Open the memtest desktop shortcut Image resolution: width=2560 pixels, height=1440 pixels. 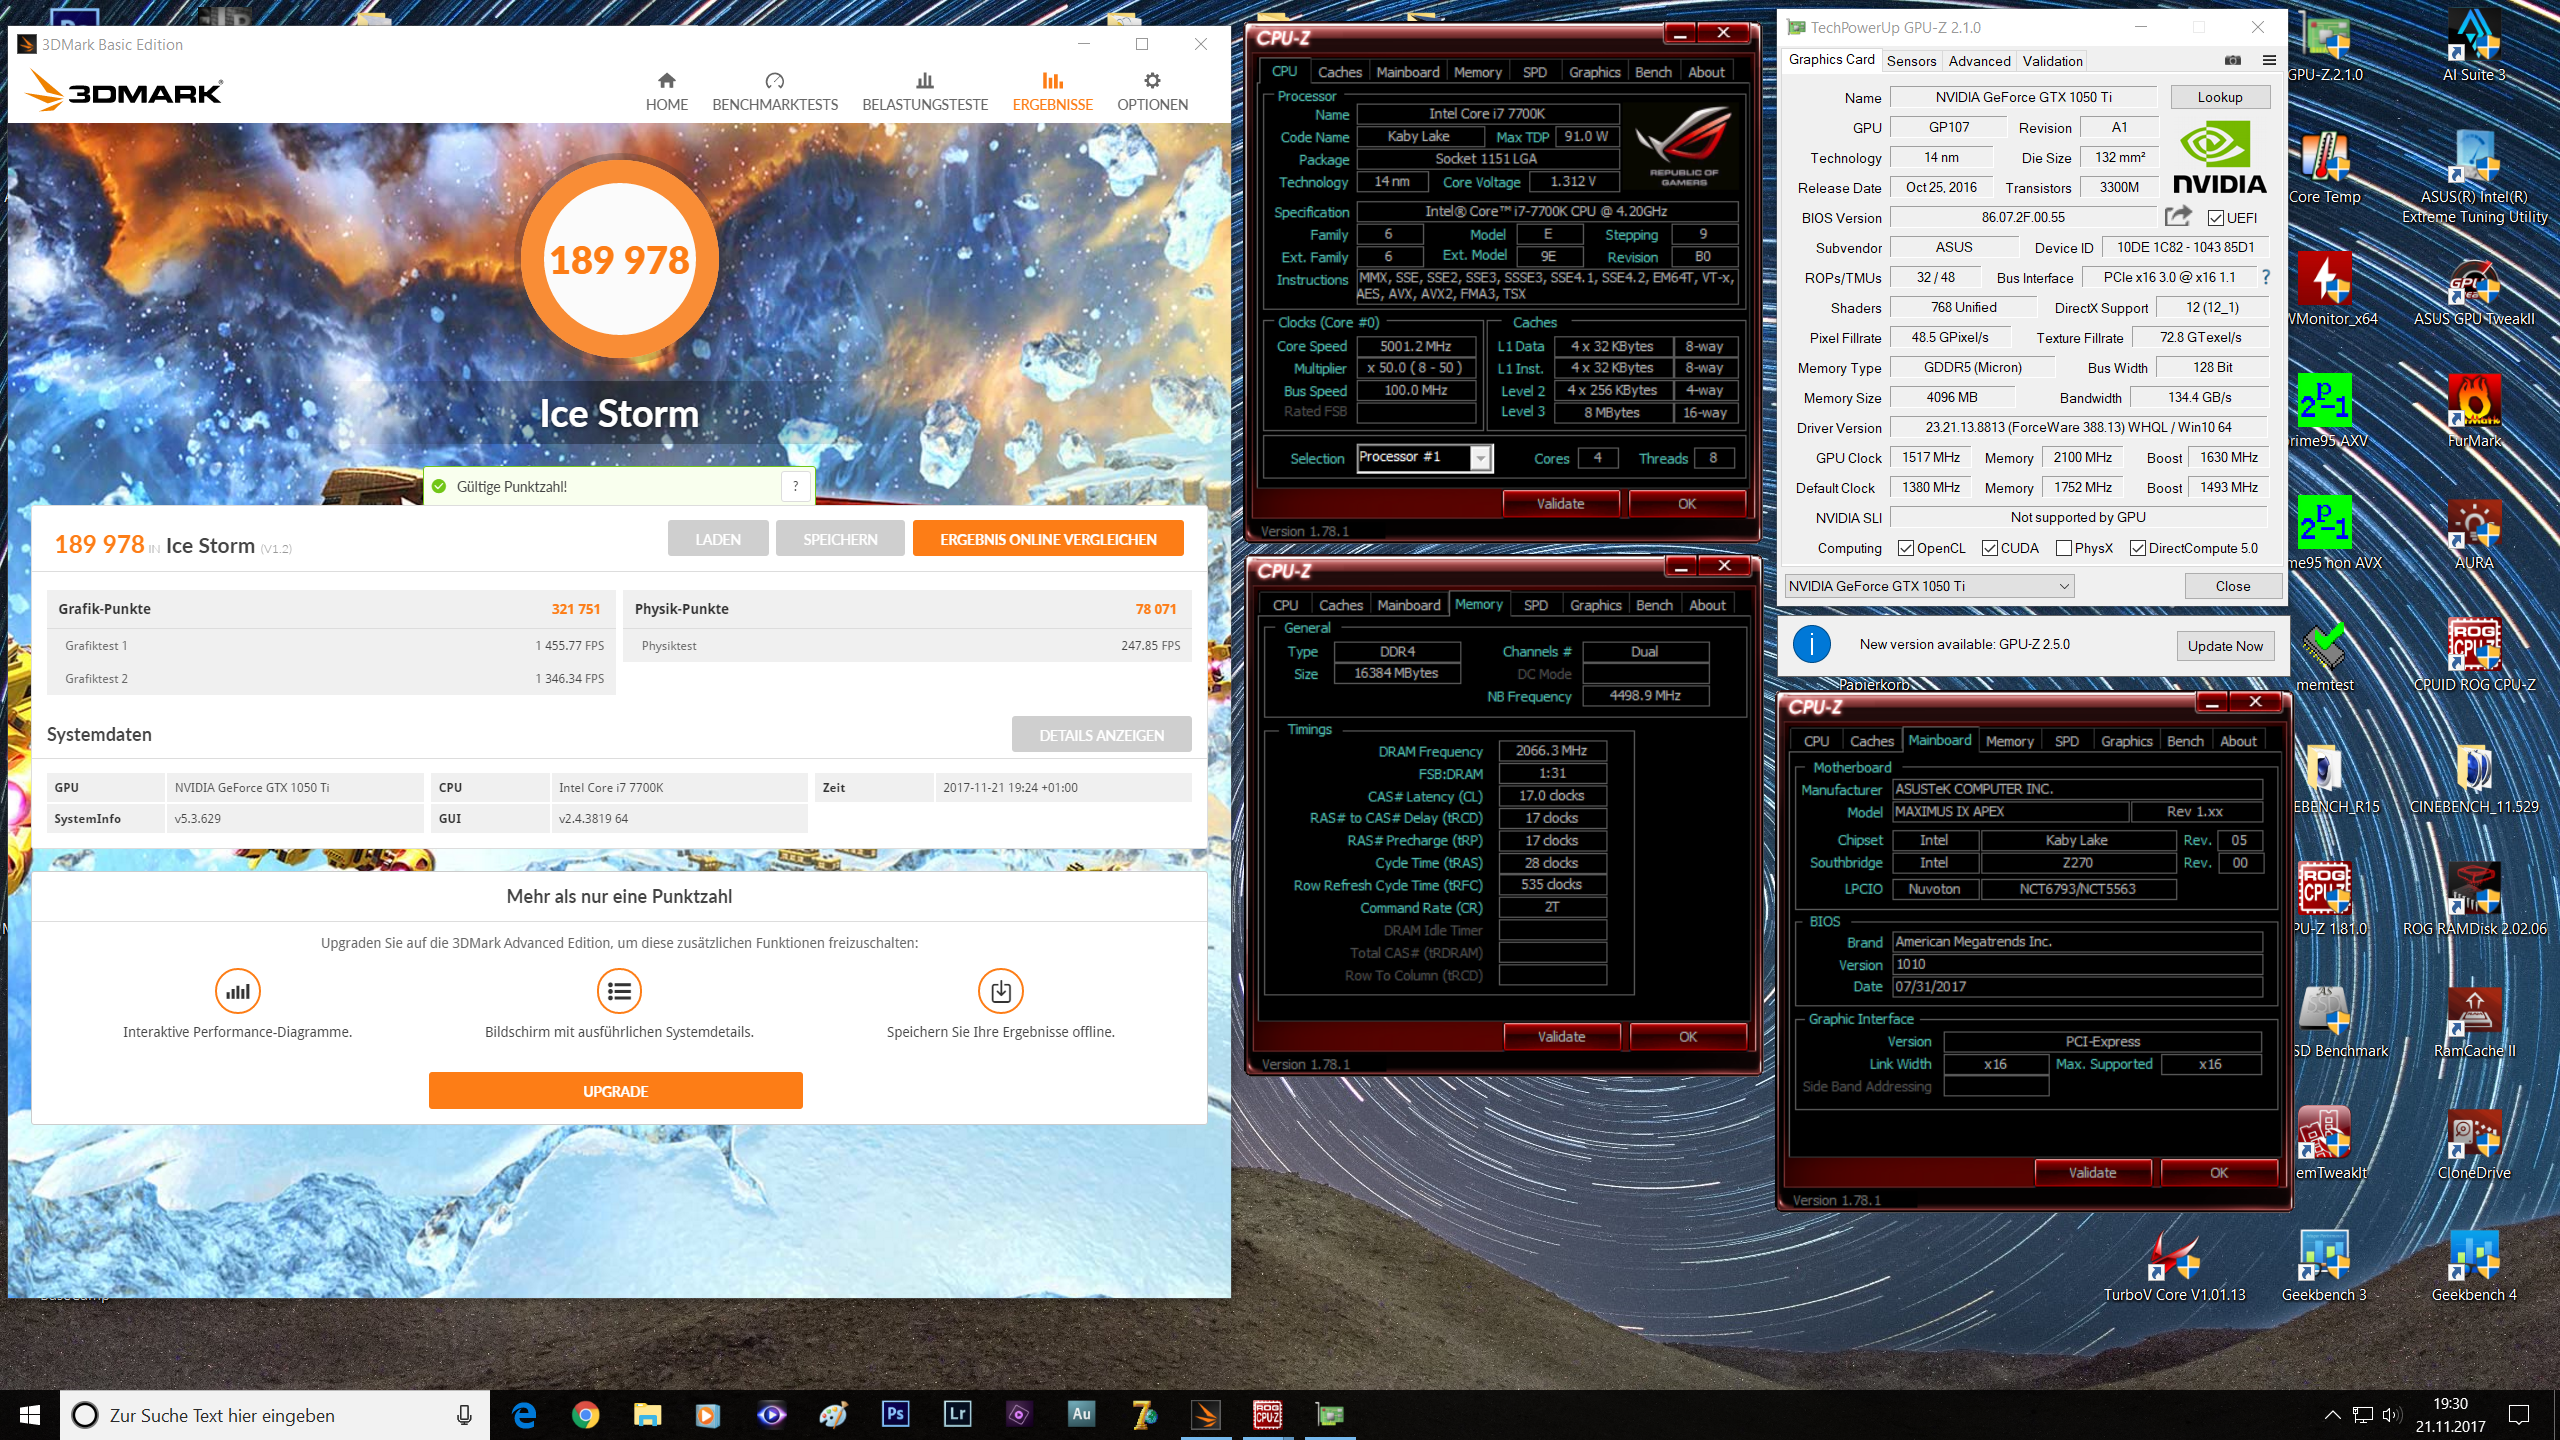tap(2325, 656)
